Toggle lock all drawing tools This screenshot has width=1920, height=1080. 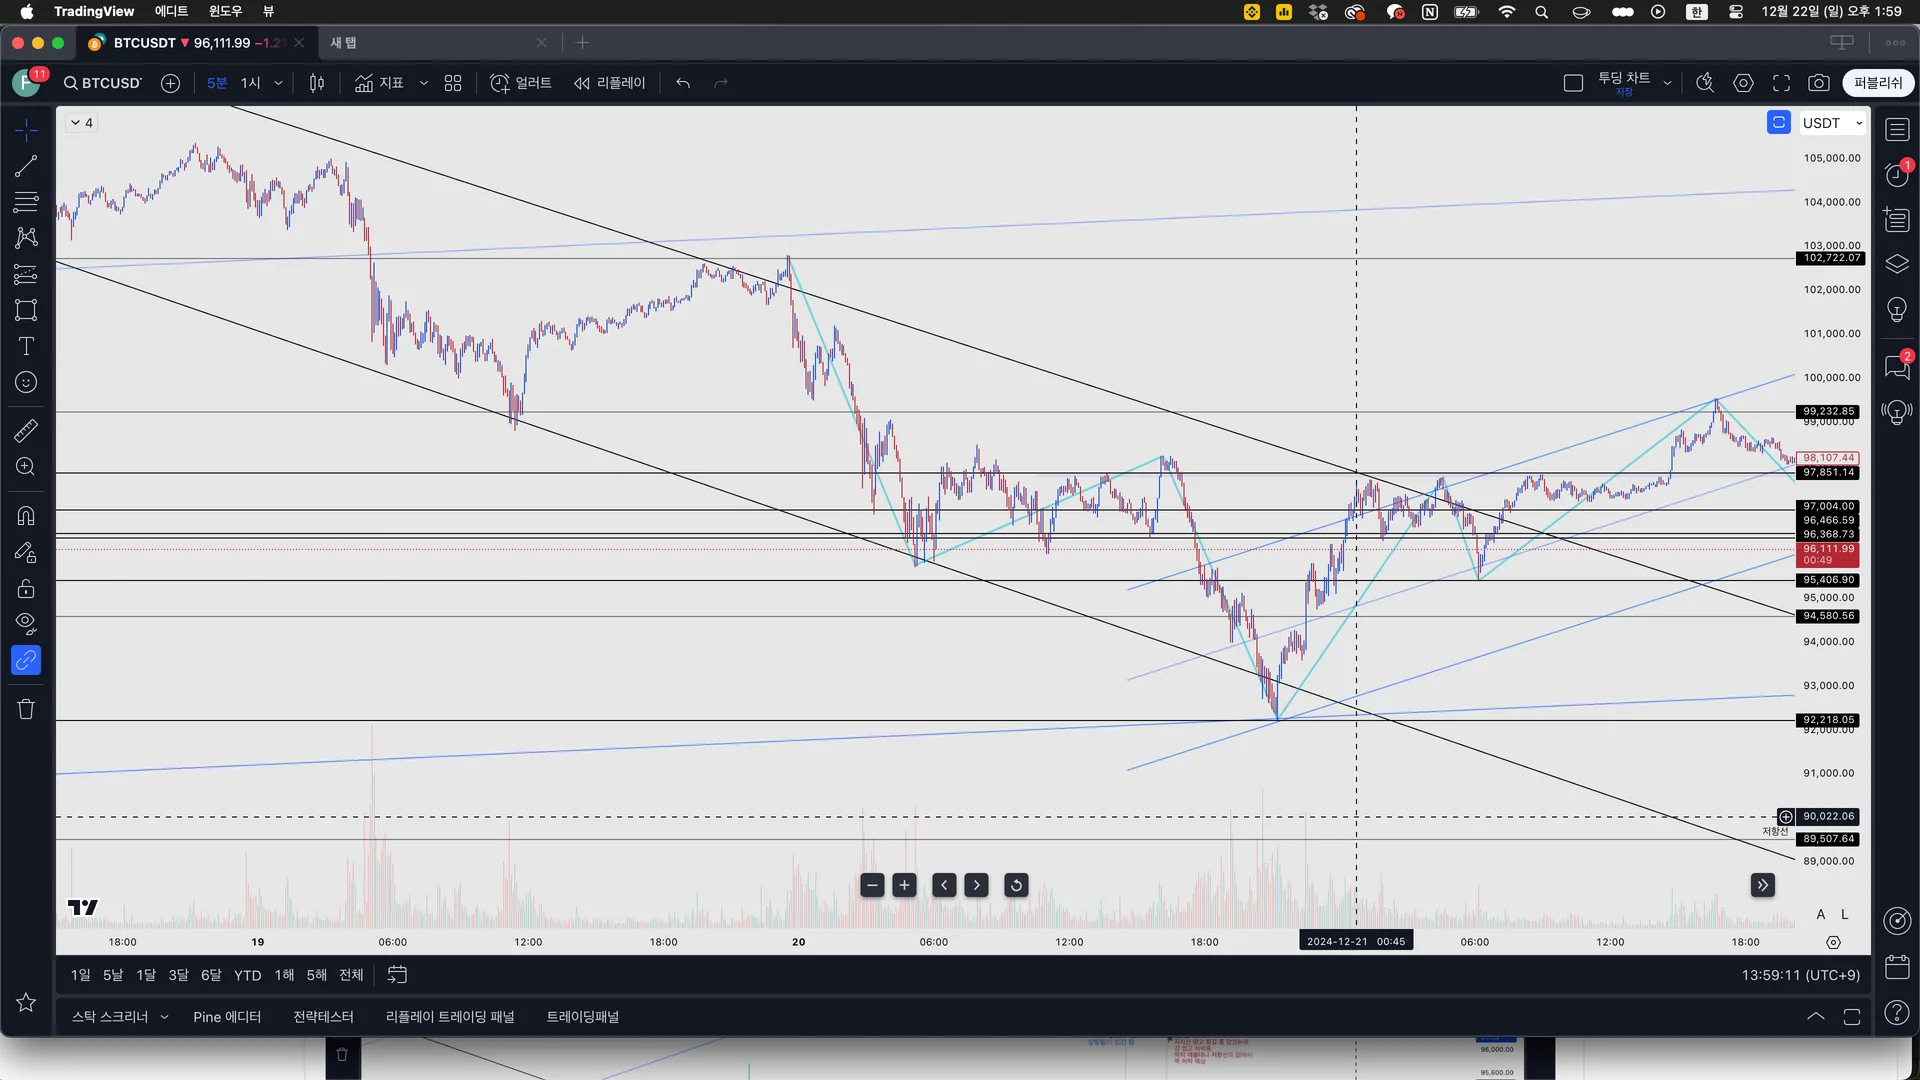(x=26, y=588)
